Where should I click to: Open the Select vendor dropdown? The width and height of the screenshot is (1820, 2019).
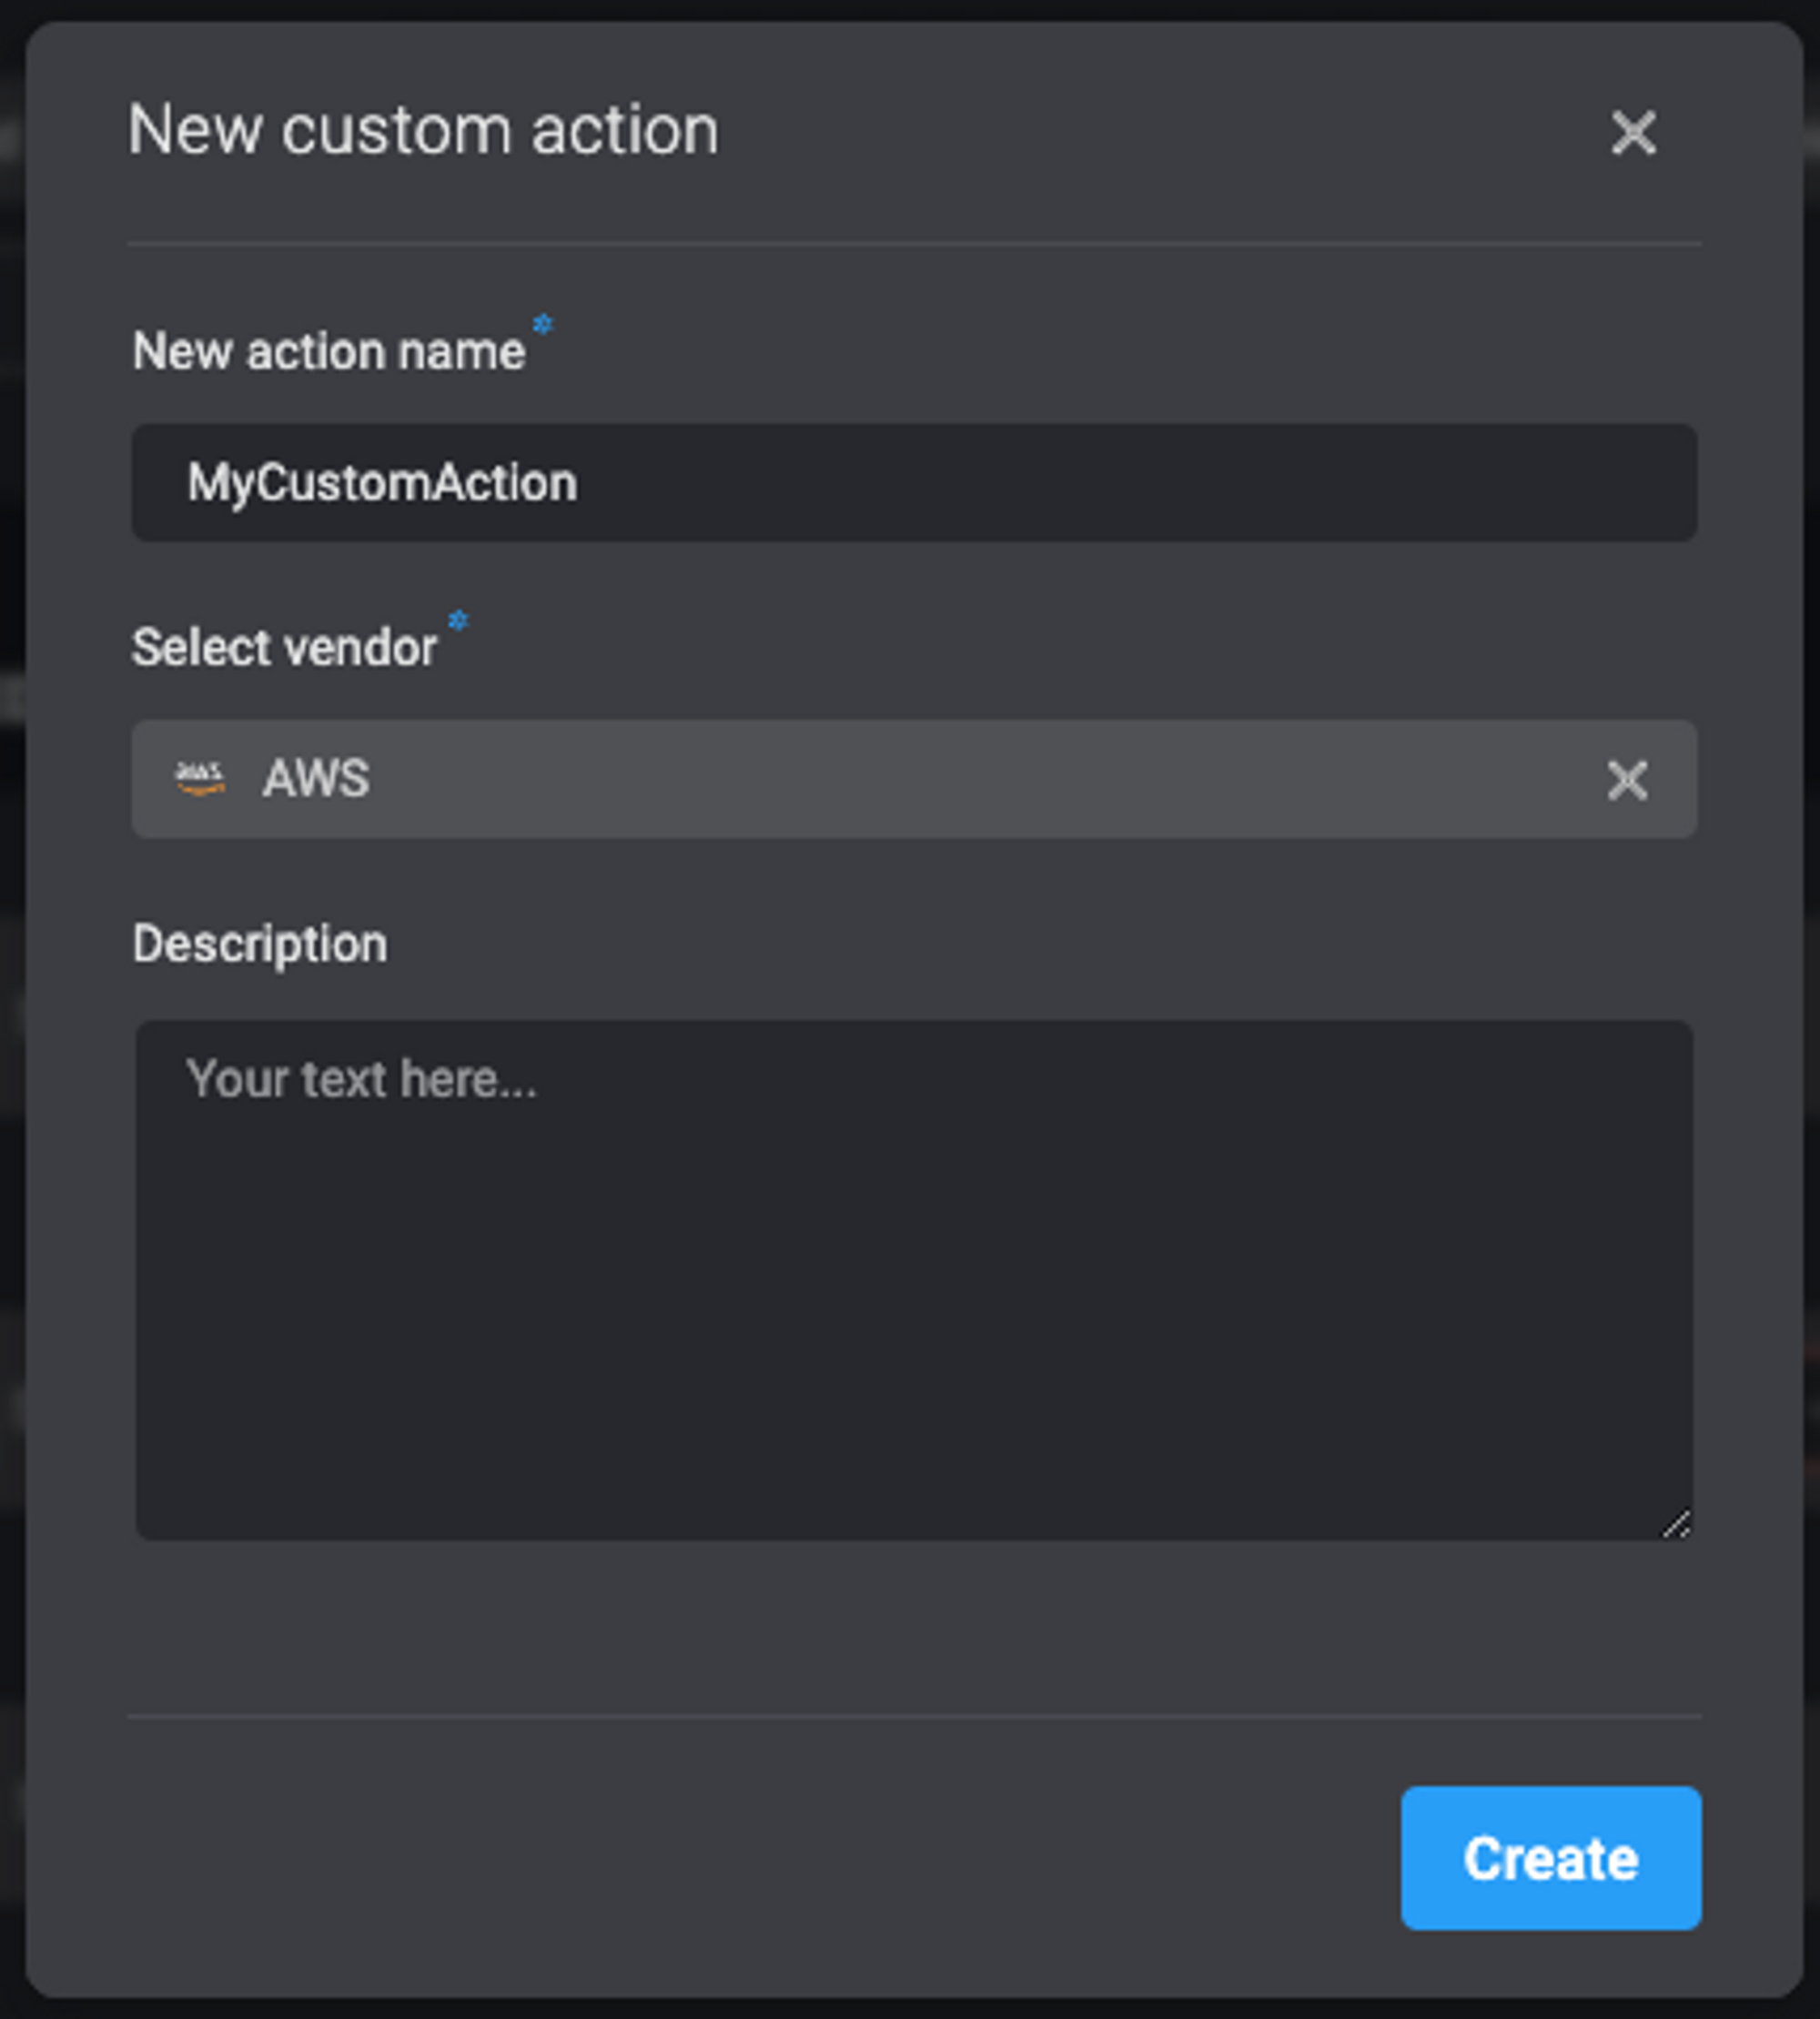(x=914, y=779)
